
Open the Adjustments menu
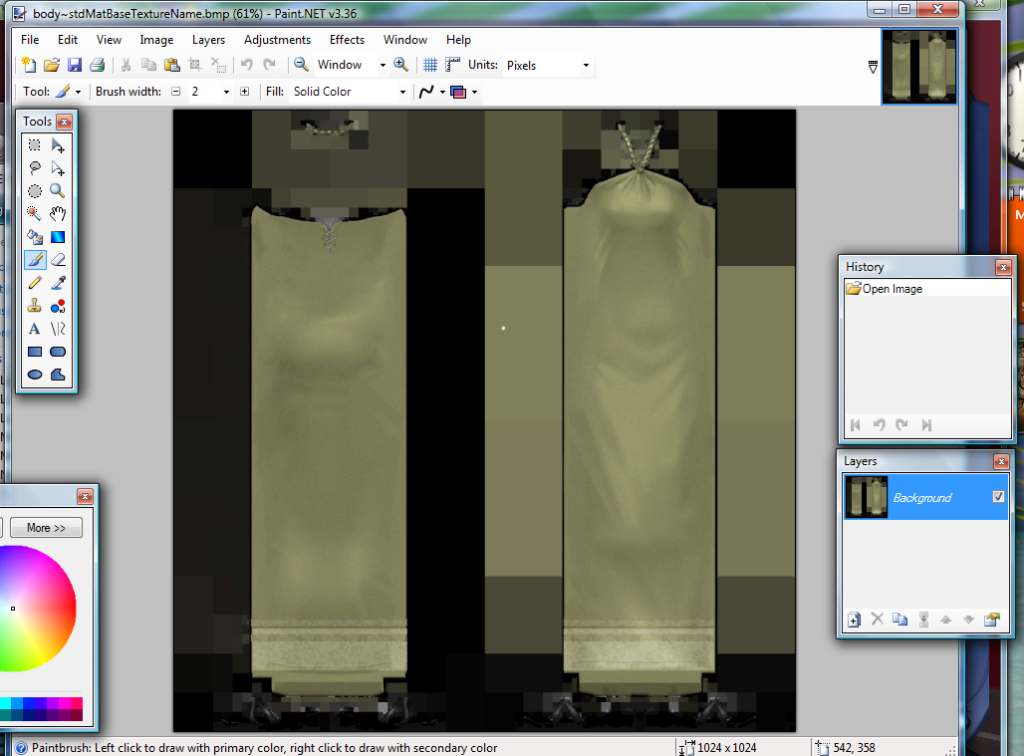coord(277,40)
